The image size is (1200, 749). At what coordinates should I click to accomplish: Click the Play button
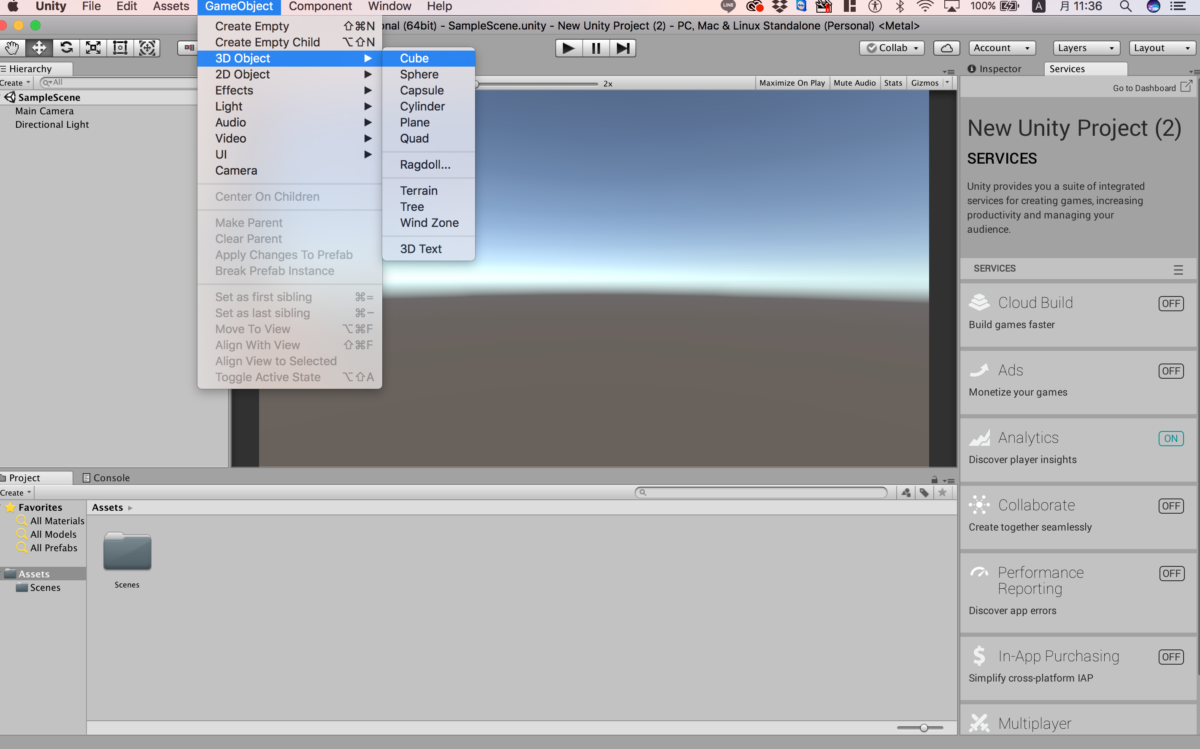[568, 47]
